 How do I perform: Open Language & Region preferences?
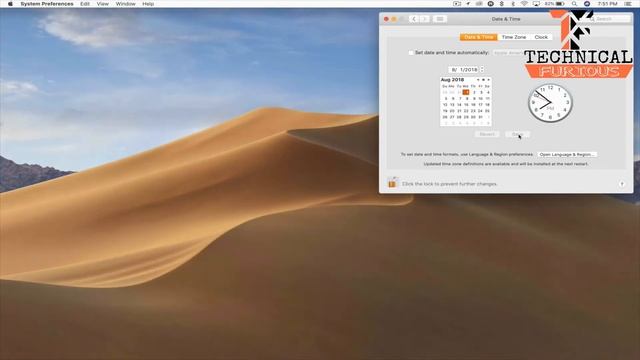[x=567, y=155]
